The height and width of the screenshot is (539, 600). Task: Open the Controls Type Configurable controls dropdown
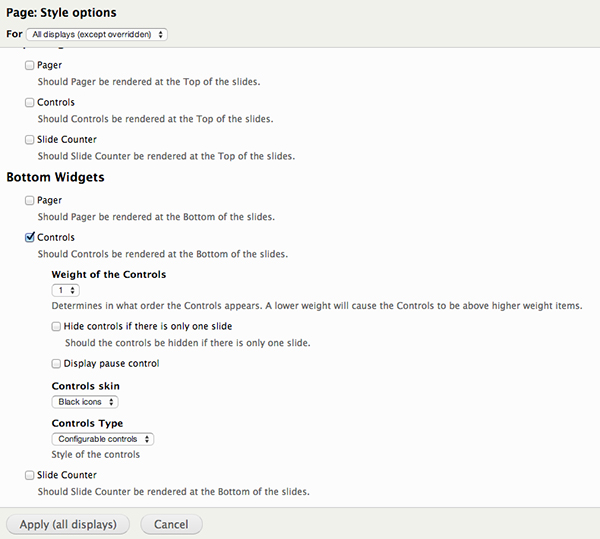103,439
